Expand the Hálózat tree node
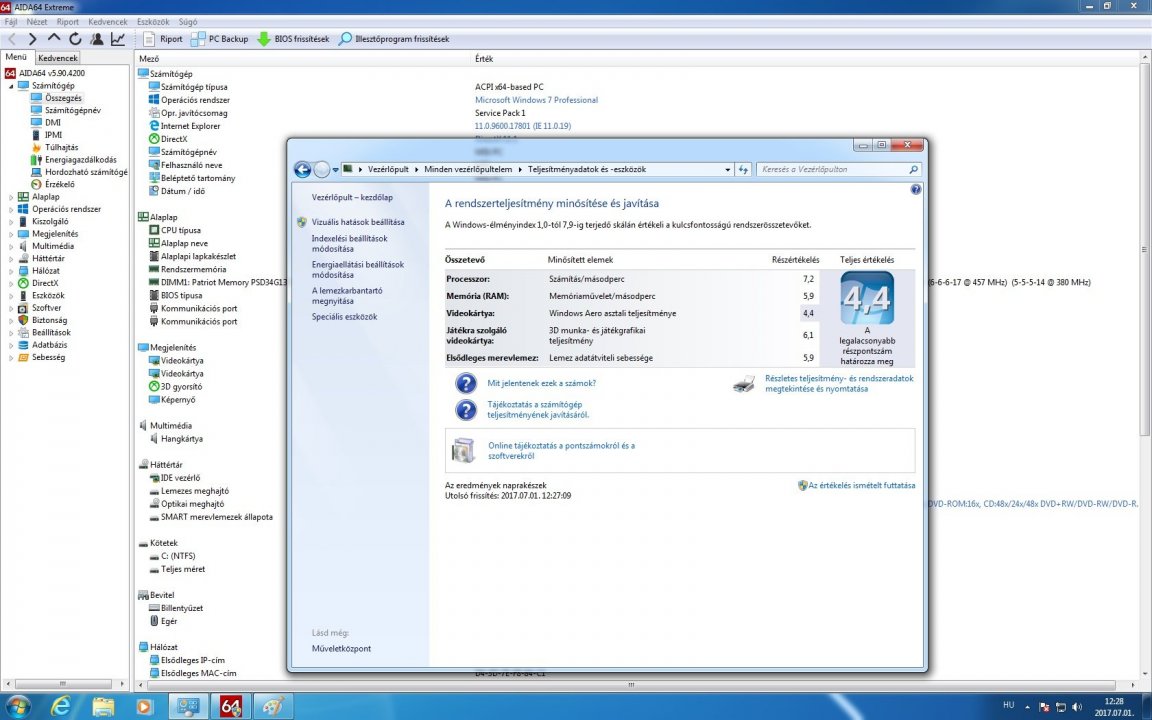The width and height of the screenshot is (1152, 720). 11,271
